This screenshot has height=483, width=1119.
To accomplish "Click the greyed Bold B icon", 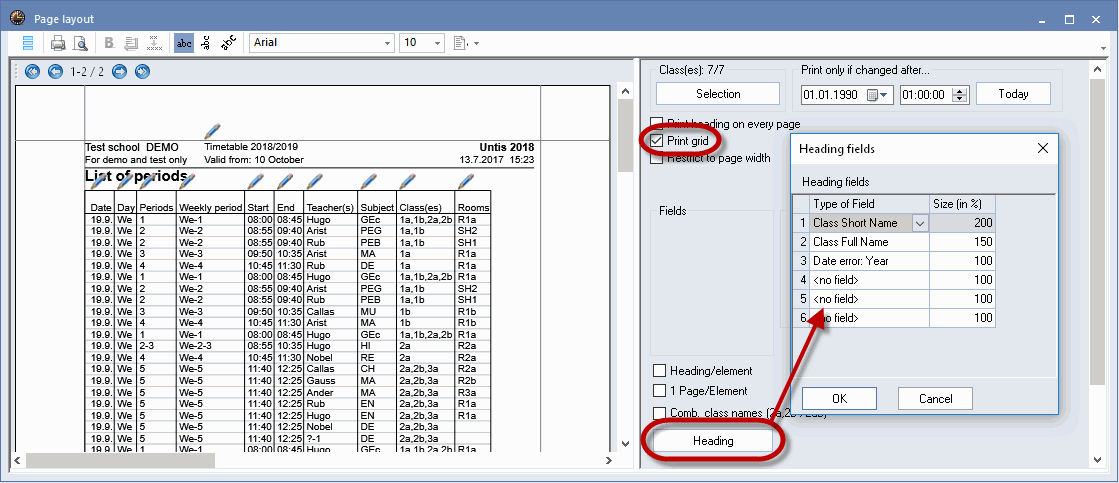I will (110, 43).
